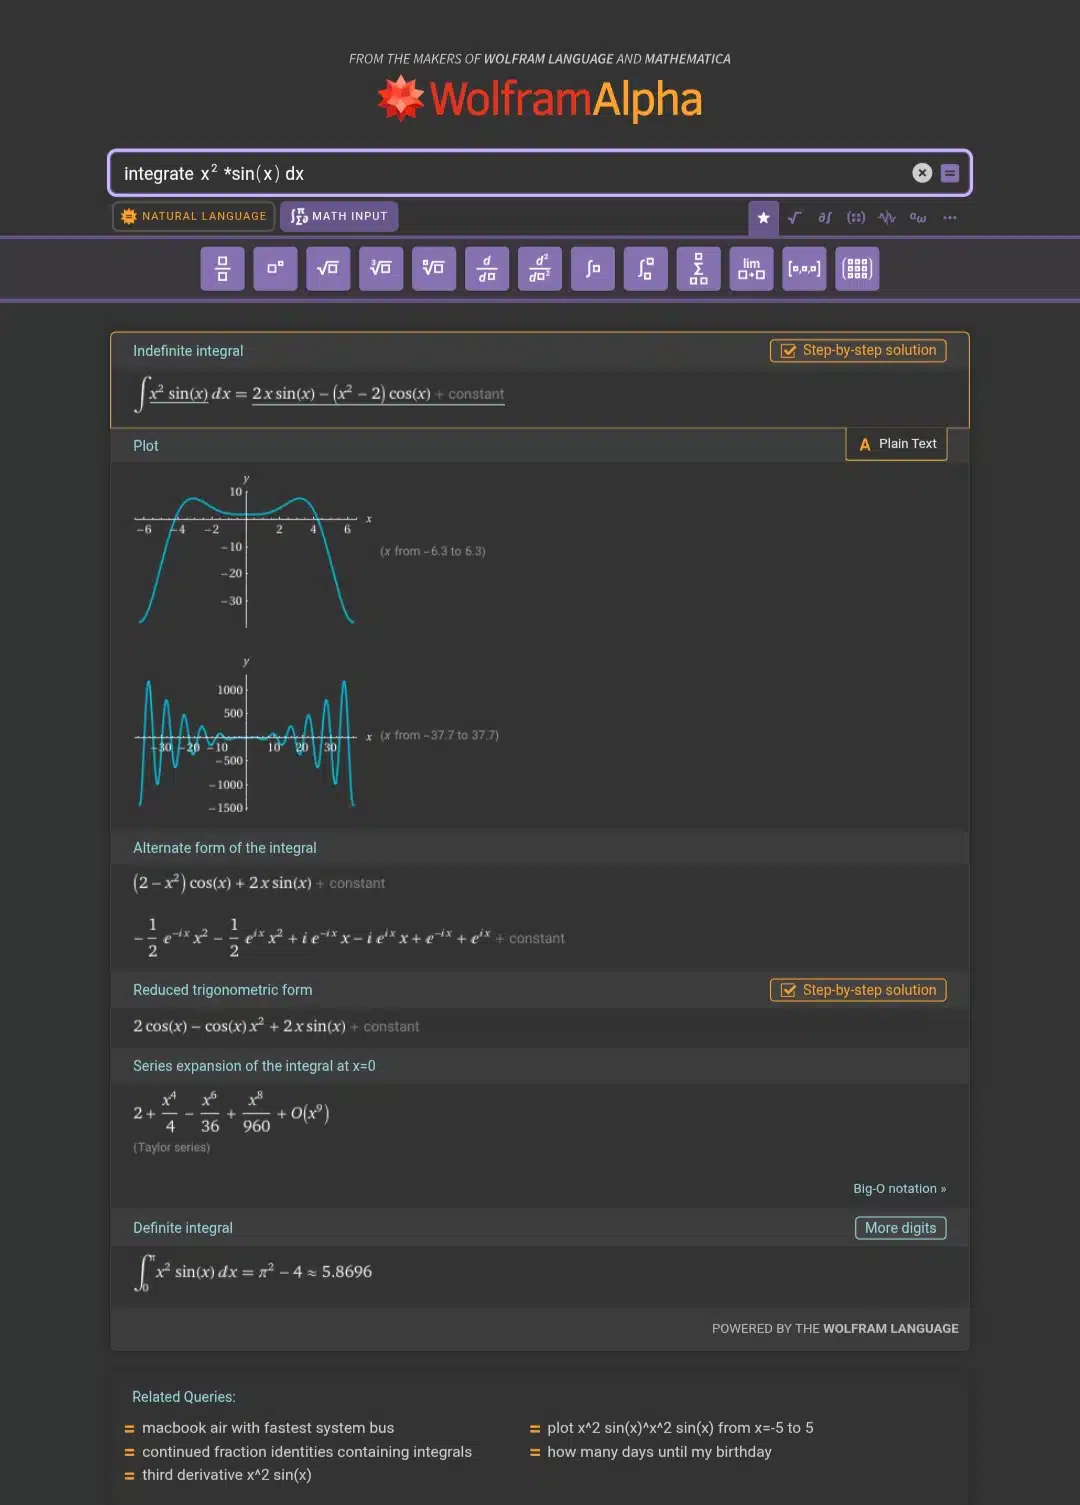The image size is (1080, 1505).
Task: Insert a square root template
Action: pos(328,268)
